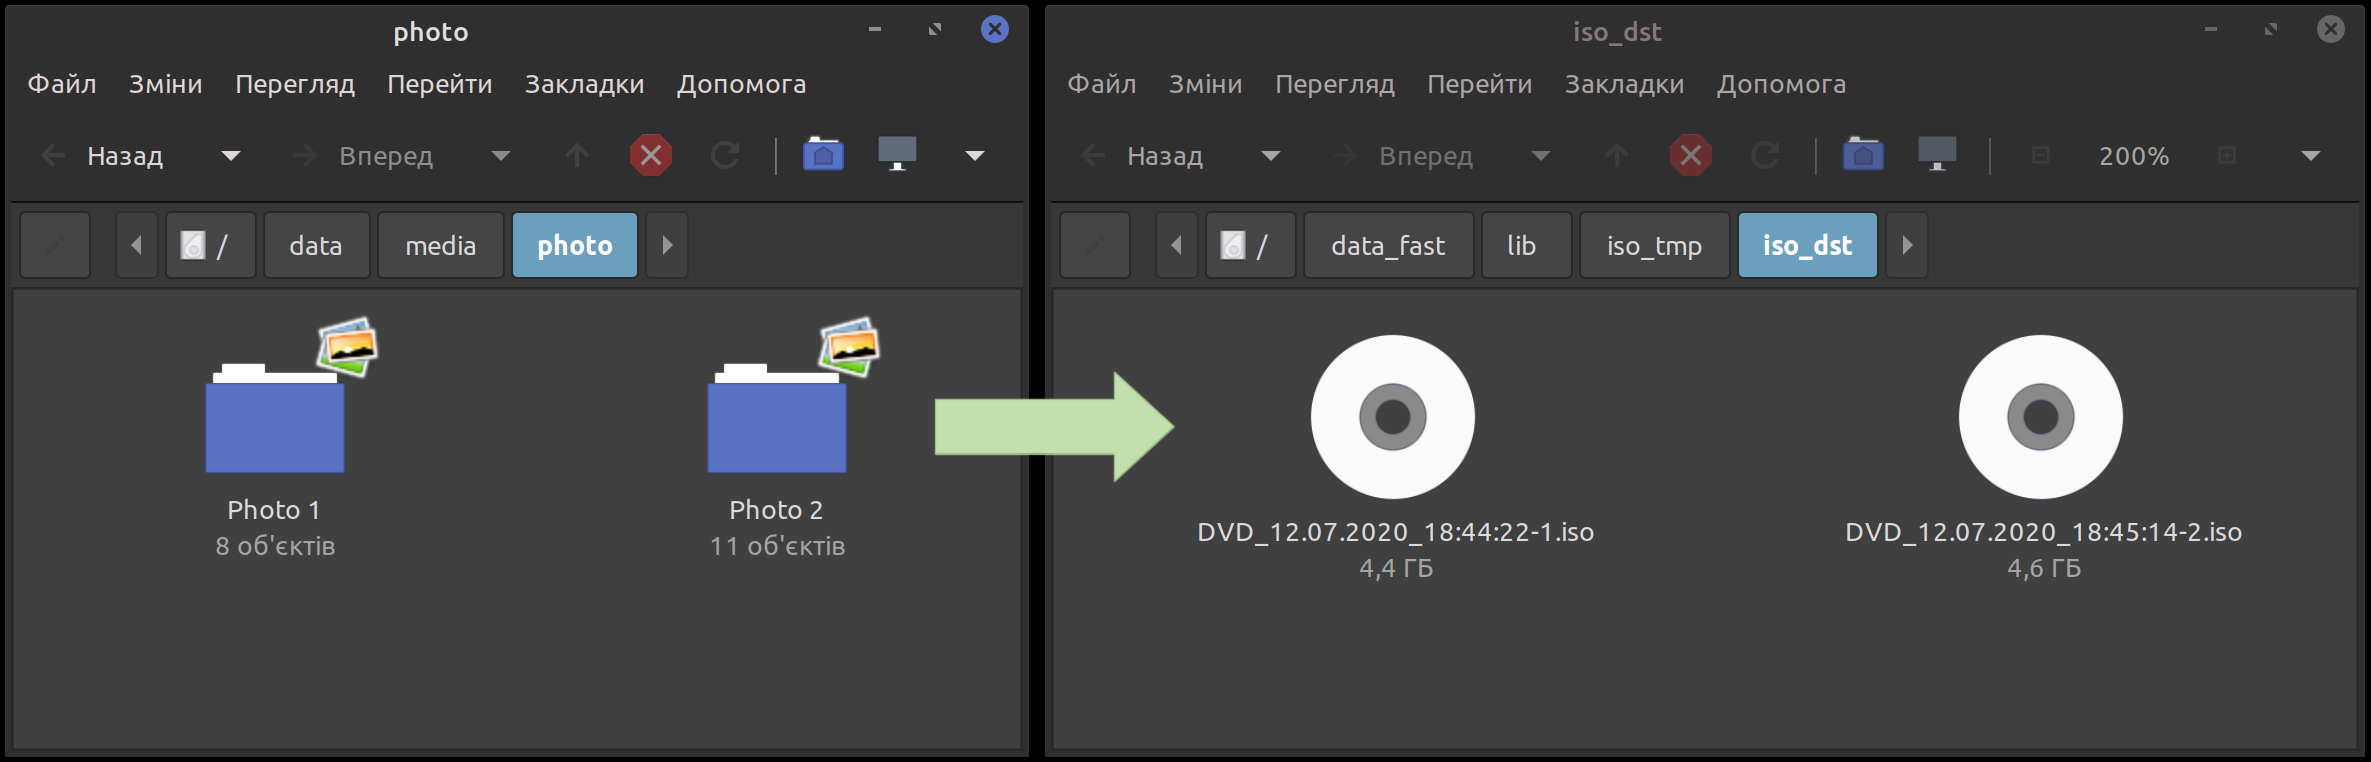
Task: Select the photo path segment
Action: pos(575,245)
